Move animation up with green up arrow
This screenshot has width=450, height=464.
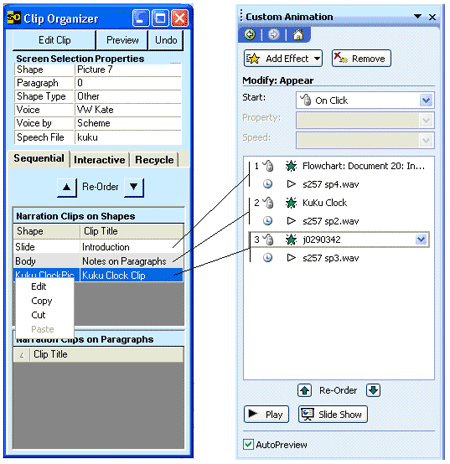[304, 390]
